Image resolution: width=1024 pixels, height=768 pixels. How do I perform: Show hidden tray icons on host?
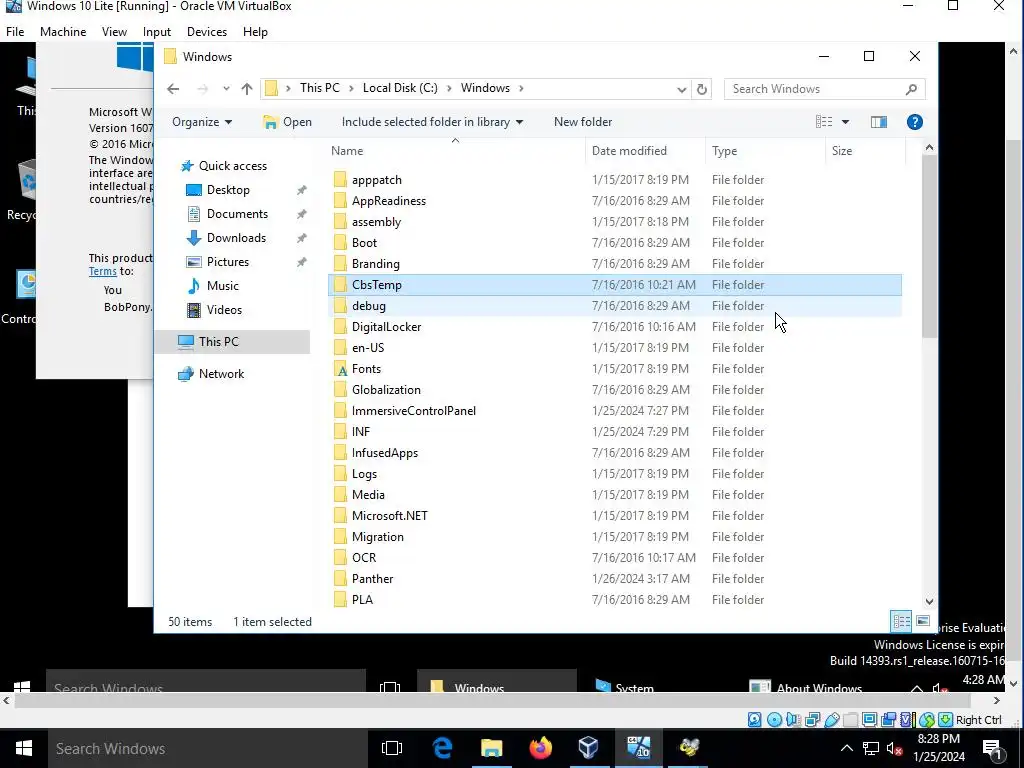coord(846,748)
